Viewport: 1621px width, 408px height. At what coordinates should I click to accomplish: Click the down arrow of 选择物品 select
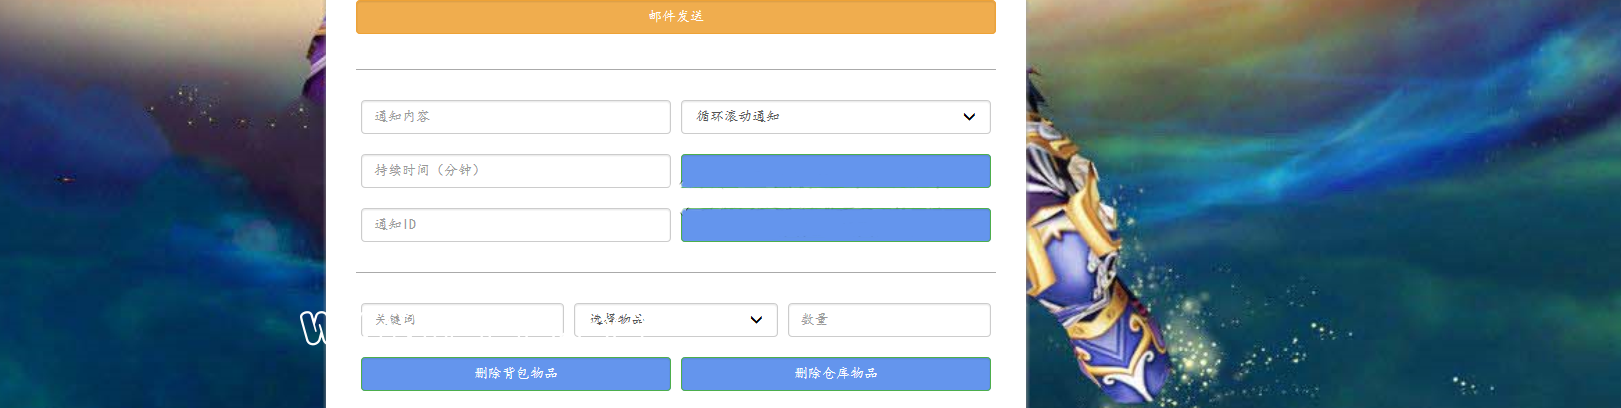[x=756, y=320]
